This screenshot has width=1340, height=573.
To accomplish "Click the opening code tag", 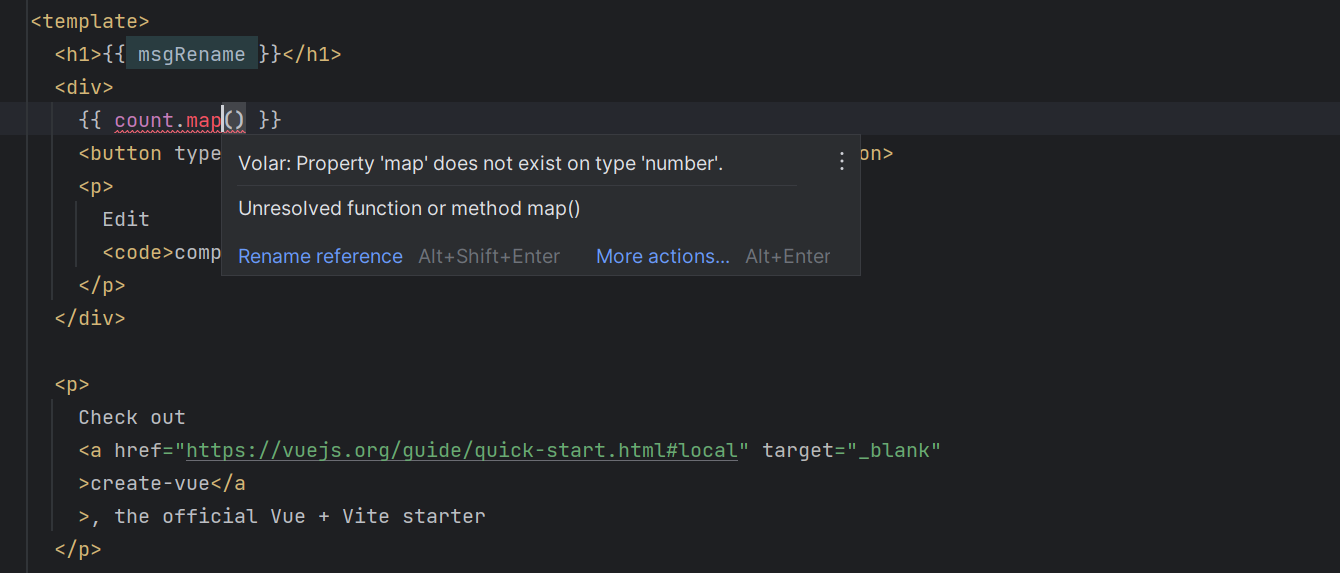I will [x=138, y=253].
